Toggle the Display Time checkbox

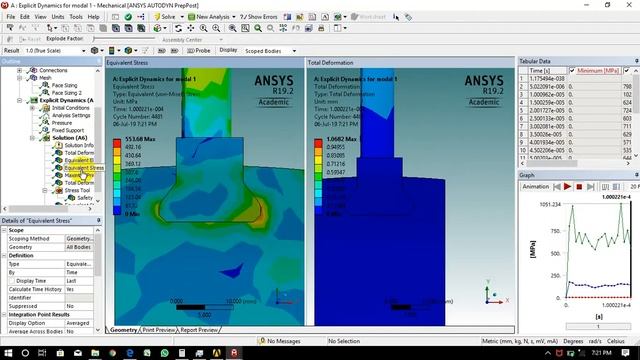(x=12, y=281)
